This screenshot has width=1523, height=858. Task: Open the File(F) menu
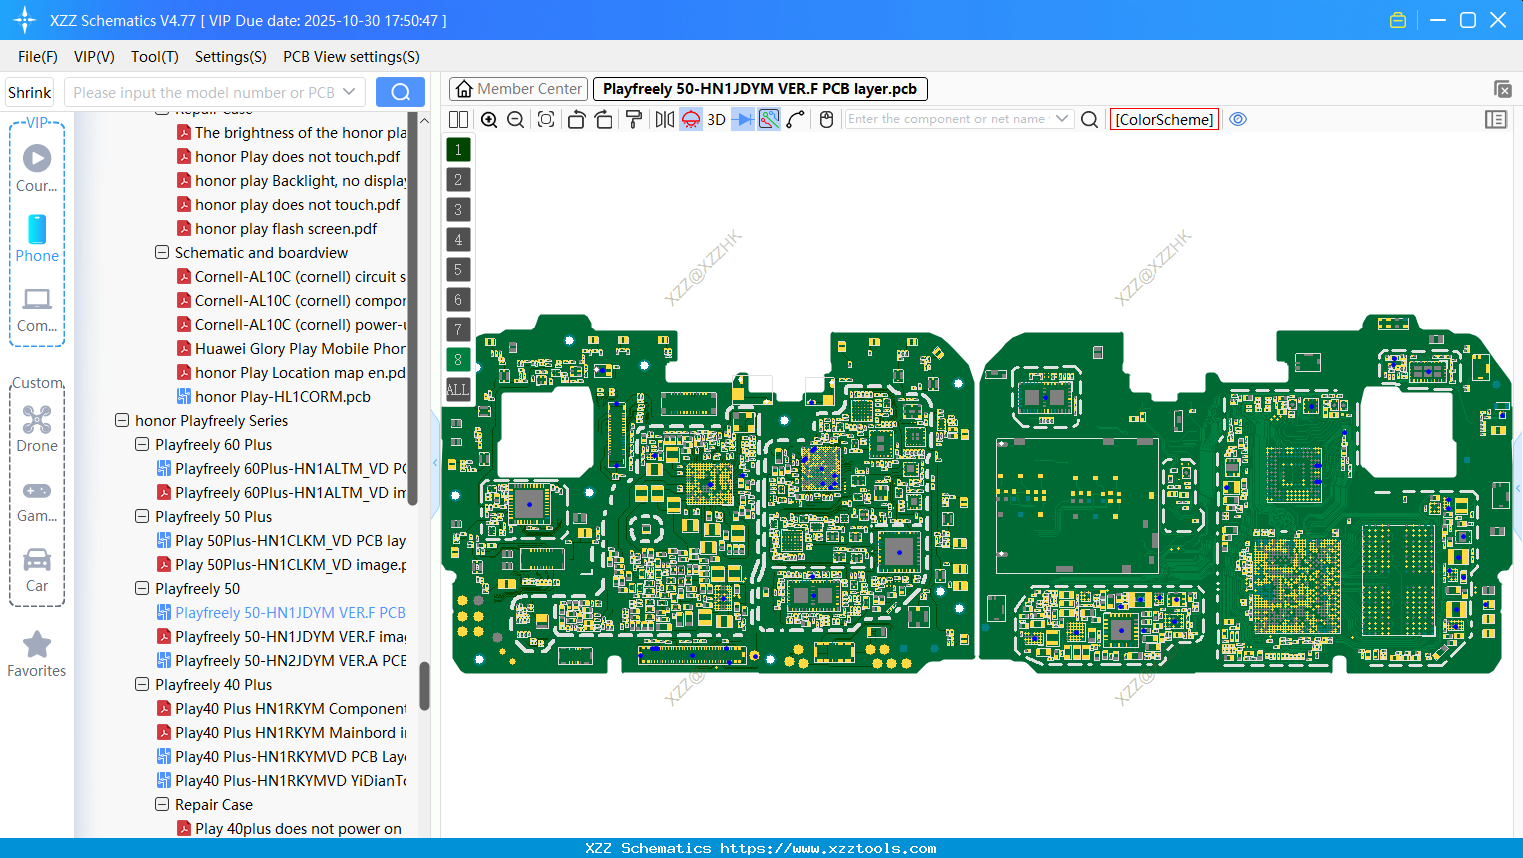[x=38, y=57]
